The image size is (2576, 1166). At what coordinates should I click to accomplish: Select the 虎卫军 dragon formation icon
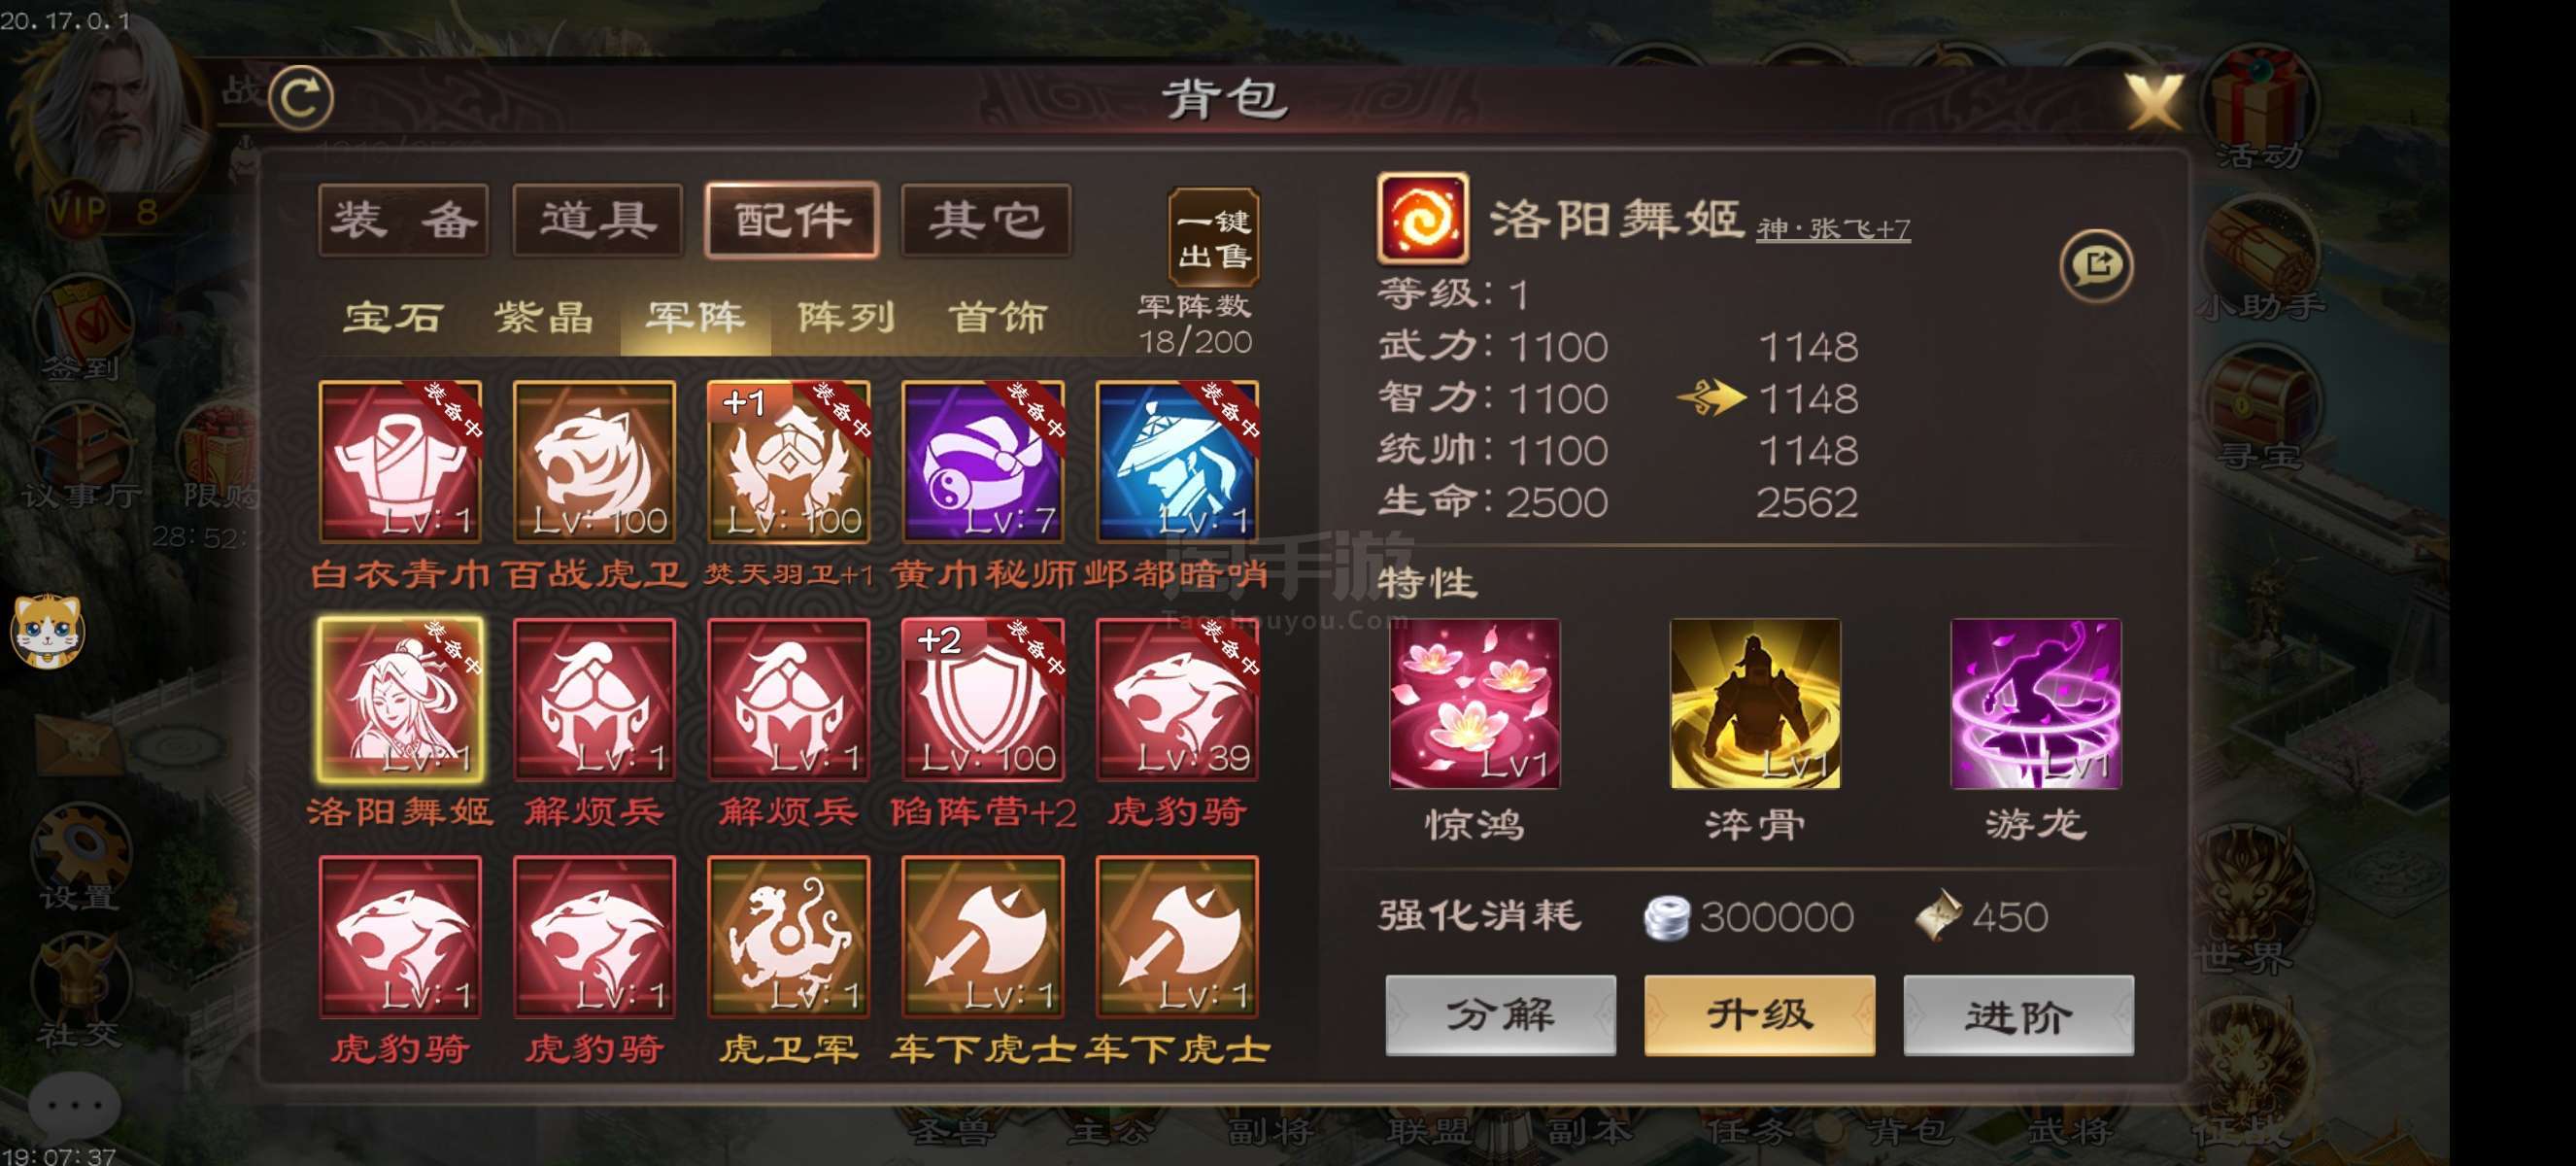click(x=788, y=937)
